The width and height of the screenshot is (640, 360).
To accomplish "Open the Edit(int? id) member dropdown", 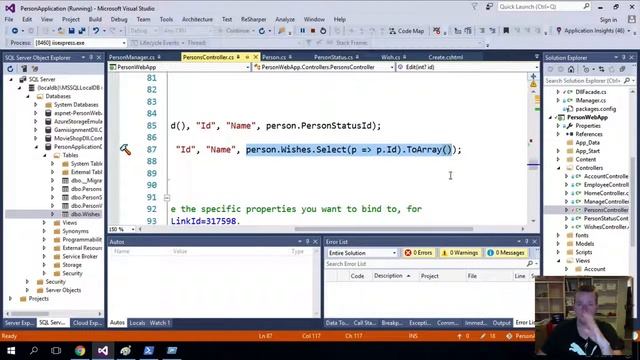I will pyautogui.click(x=468, y=67).
